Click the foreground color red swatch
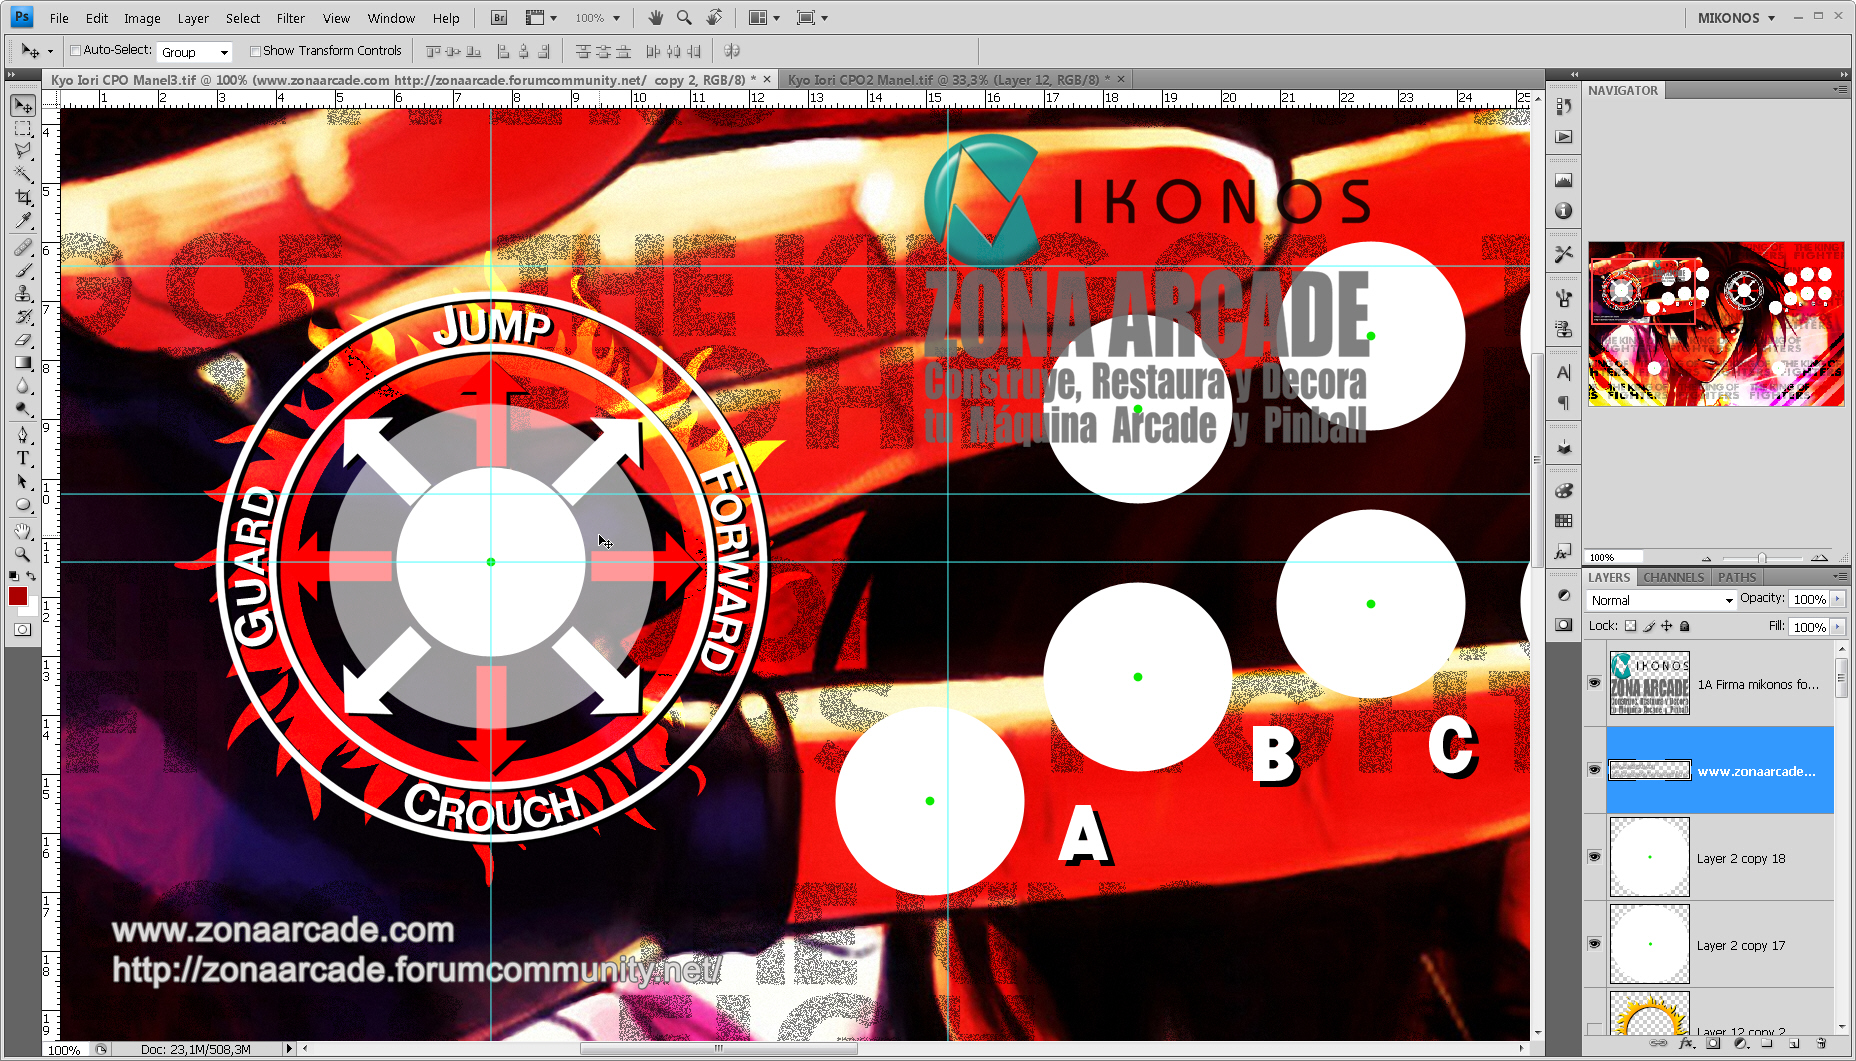This screenshot has height=1061, width=1856. pyautogui.click(x=17, y=596)
